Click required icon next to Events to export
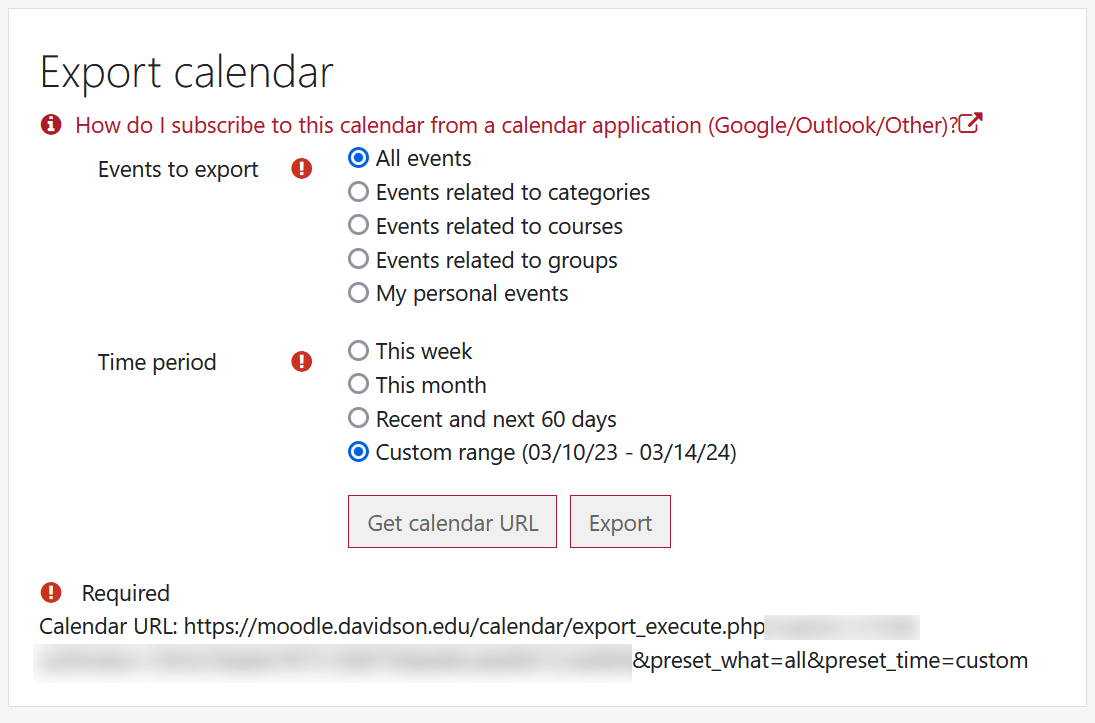This screenshot has height=723, width=1095. tap(302, 169)
